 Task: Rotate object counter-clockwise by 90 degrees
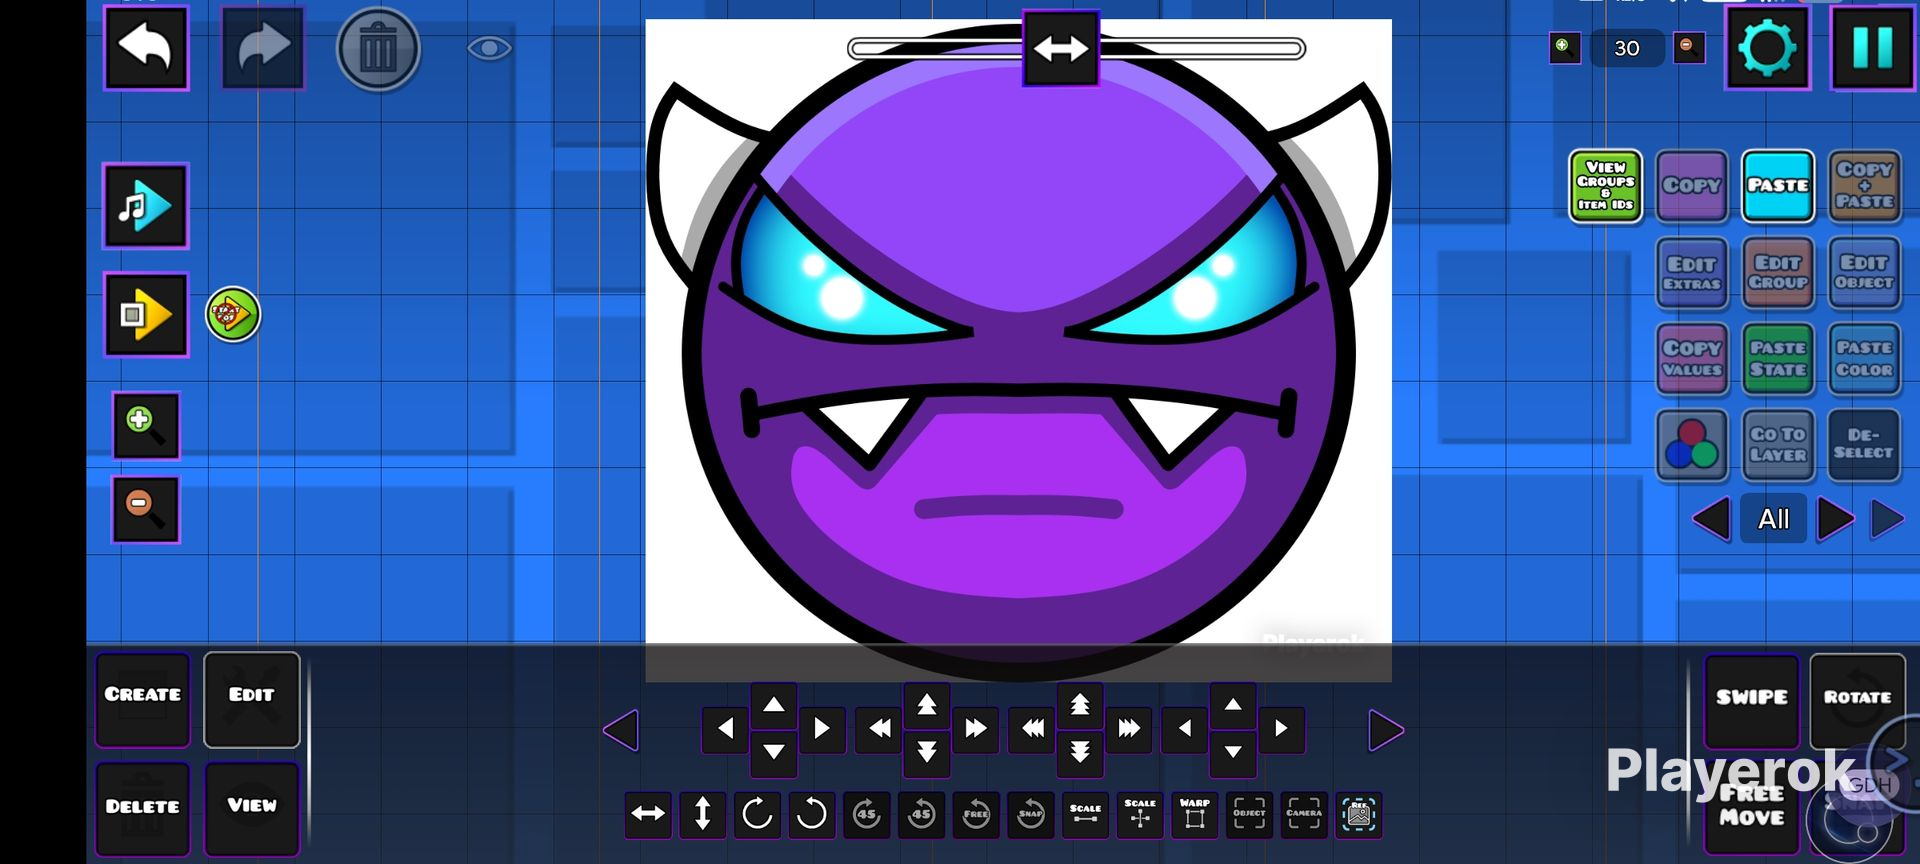pos(812,814)
